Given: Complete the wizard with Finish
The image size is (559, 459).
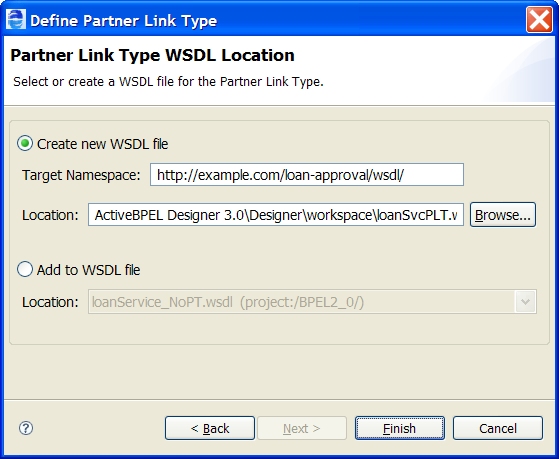Looking at the screenshot, I should click(400, 428).
